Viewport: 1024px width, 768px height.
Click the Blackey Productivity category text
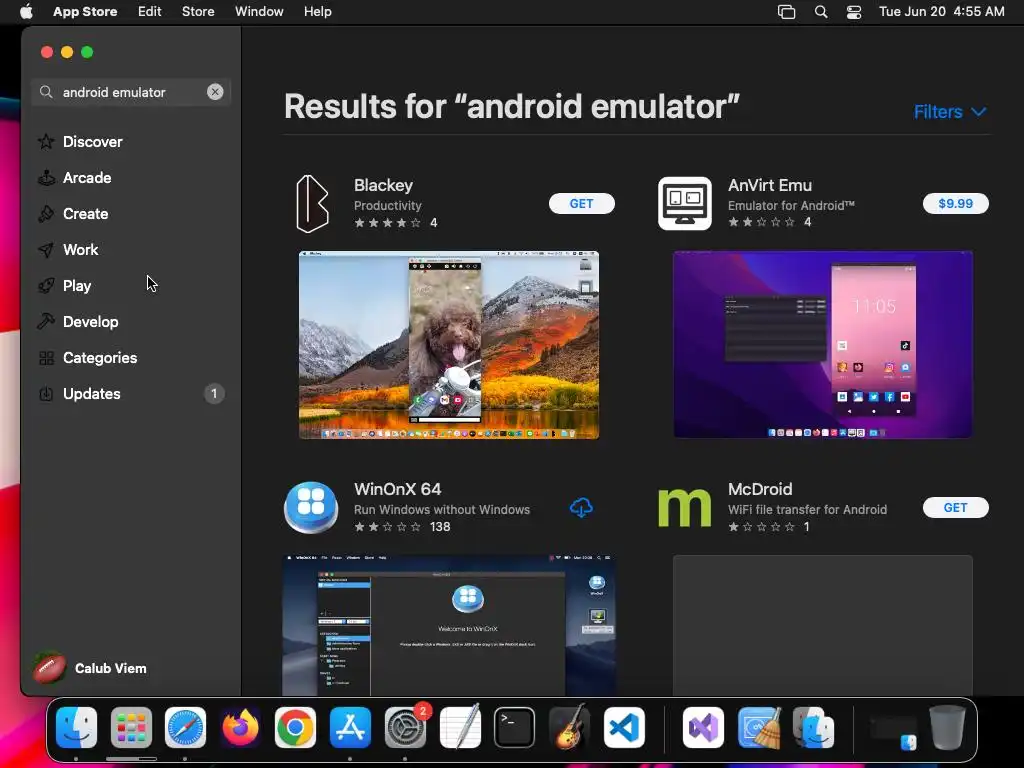tap(388, 206)
